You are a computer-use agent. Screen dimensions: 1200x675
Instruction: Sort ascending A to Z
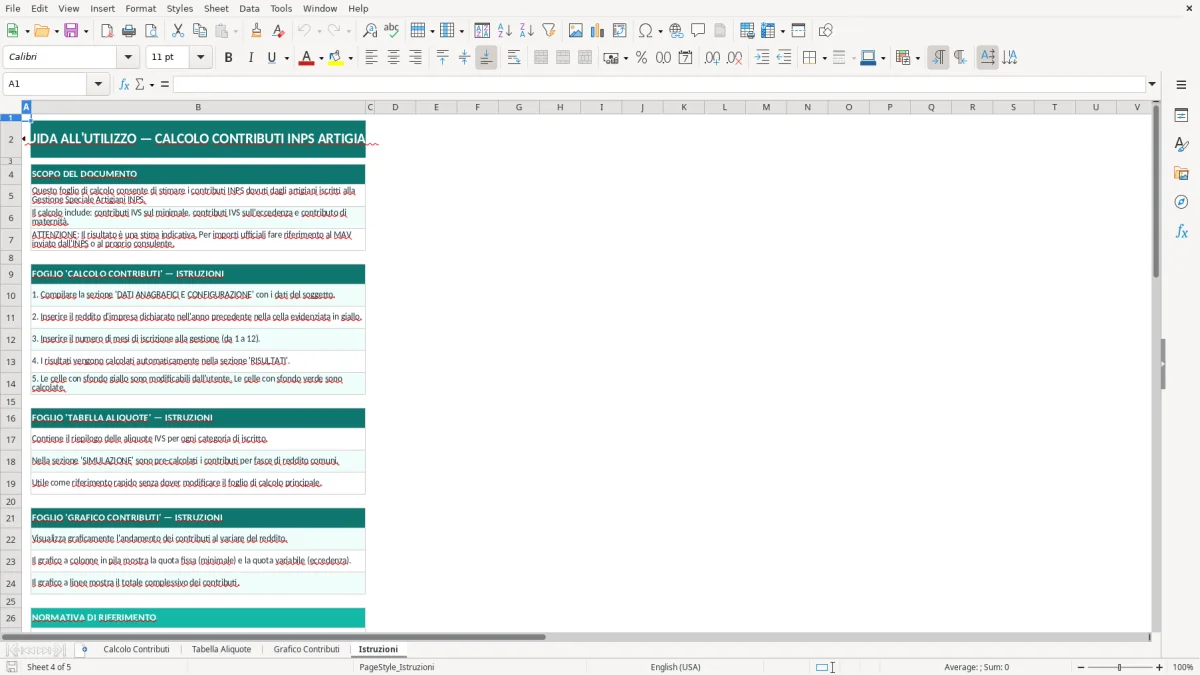pyautogui.click(x=505, y=31)
